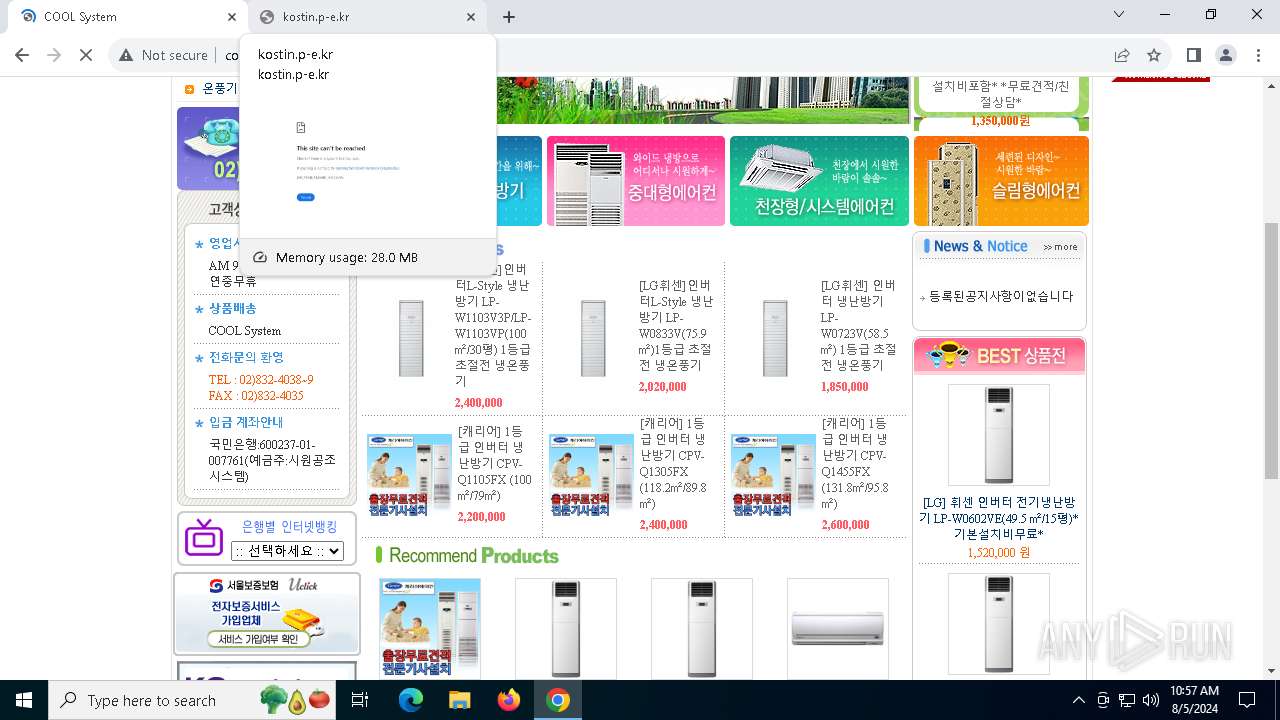Share this page icon

1122,55
